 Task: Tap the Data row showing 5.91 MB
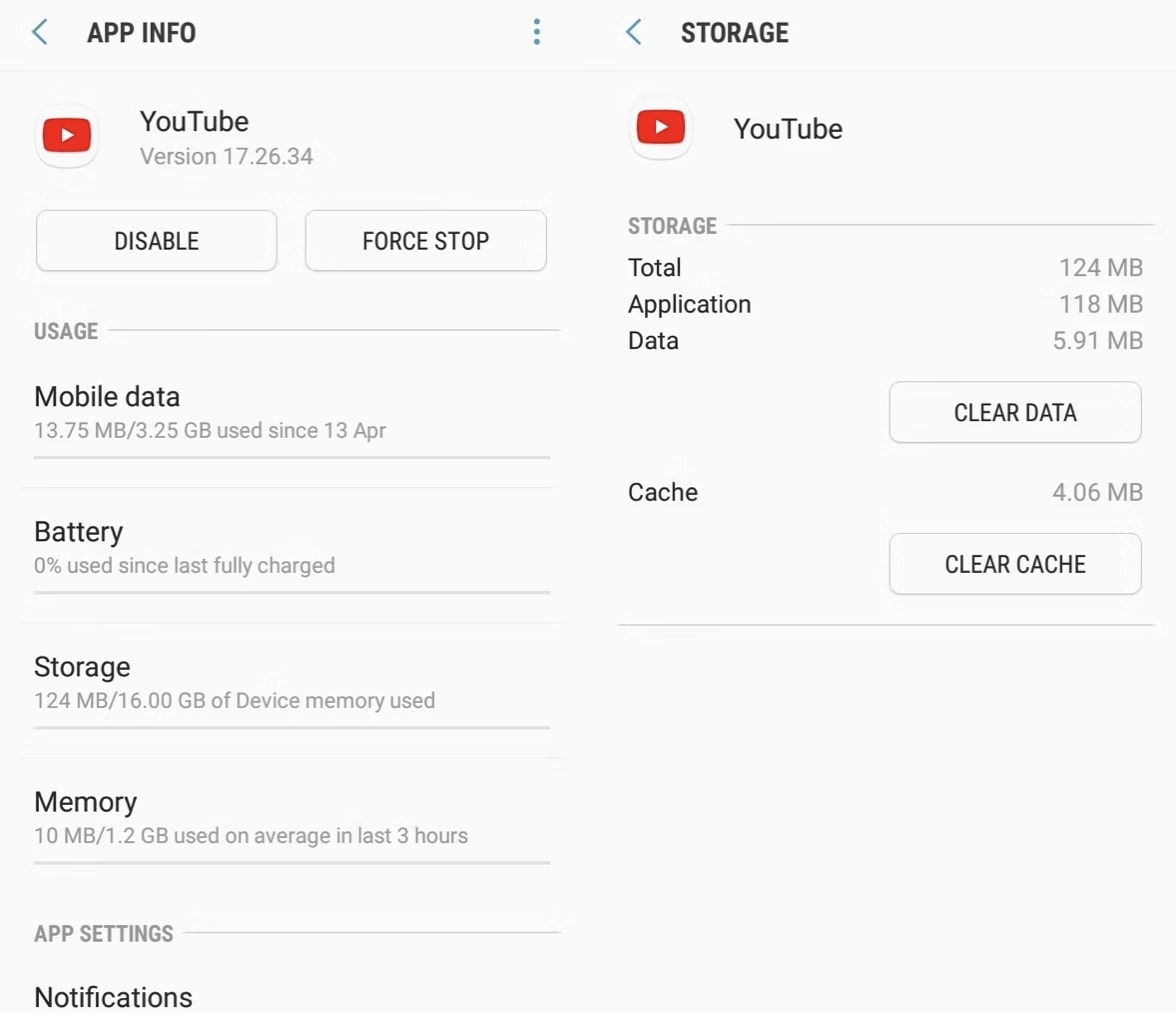(885, 340)
